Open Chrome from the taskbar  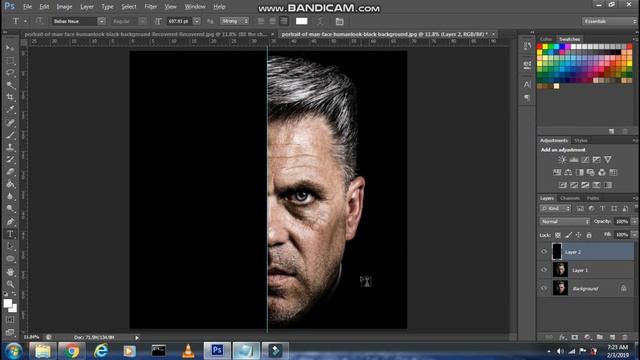coord(71,351)
